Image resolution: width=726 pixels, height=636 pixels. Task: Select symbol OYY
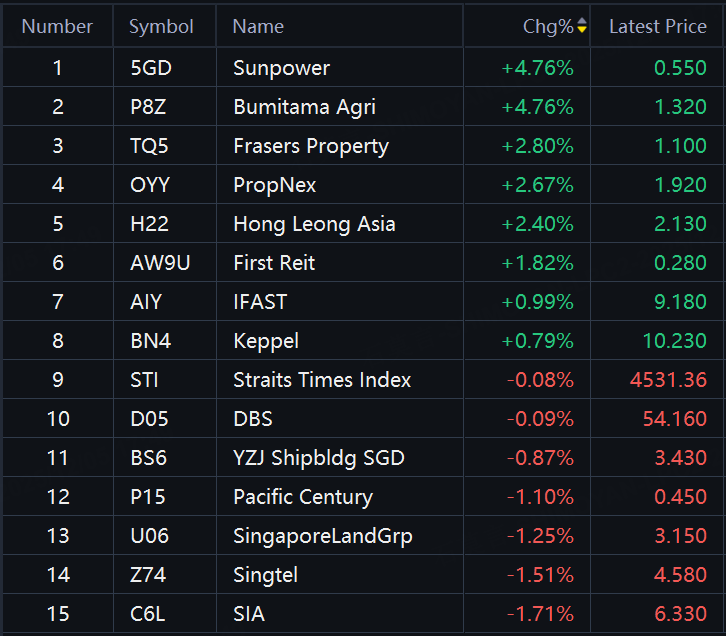click(150, 185)
